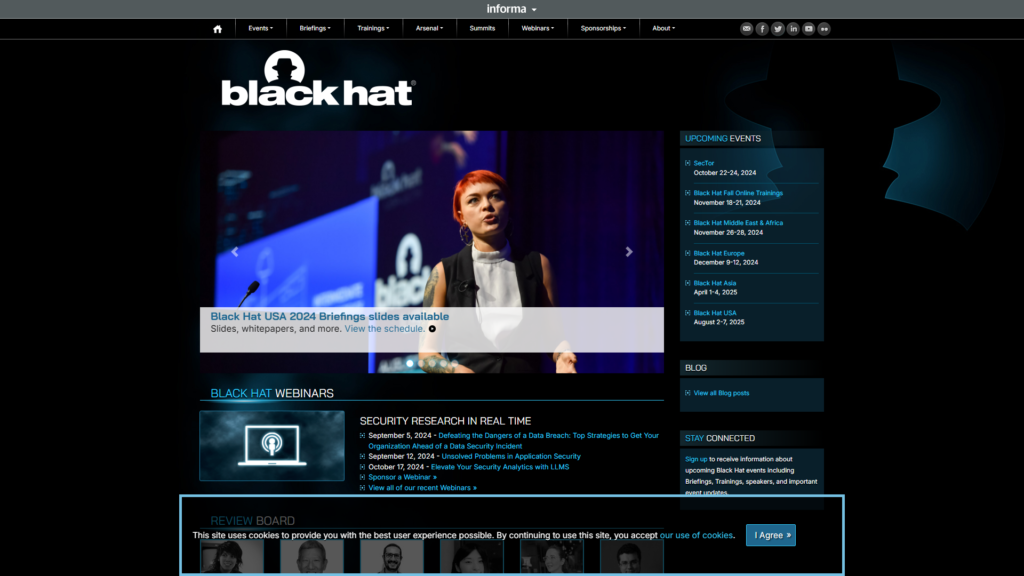This screenshot has width=1024, height=576.
Task: Click the Black Hat logo
Action: click(x=318, y=79)
